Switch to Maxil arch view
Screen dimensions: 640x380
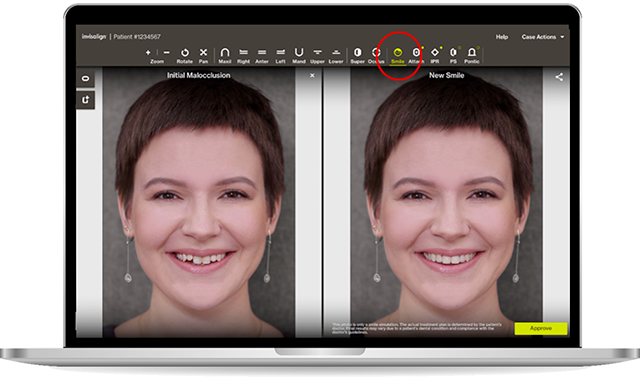coord(224,56)
